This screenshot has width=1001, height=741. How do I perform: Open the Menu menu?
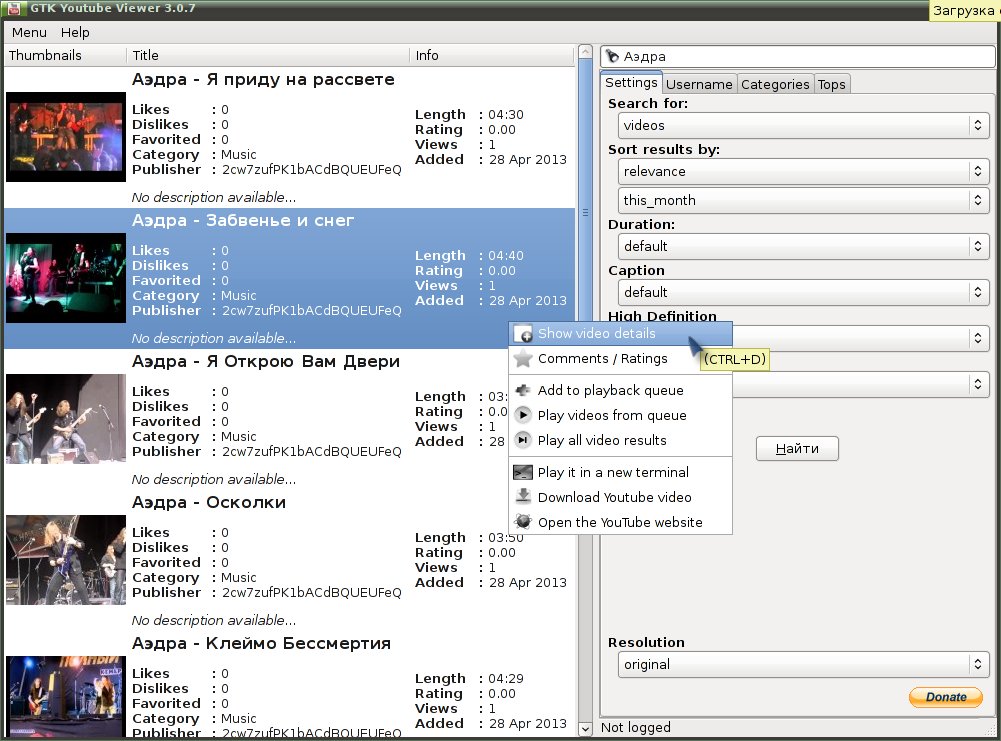click(x=29, y=33)
